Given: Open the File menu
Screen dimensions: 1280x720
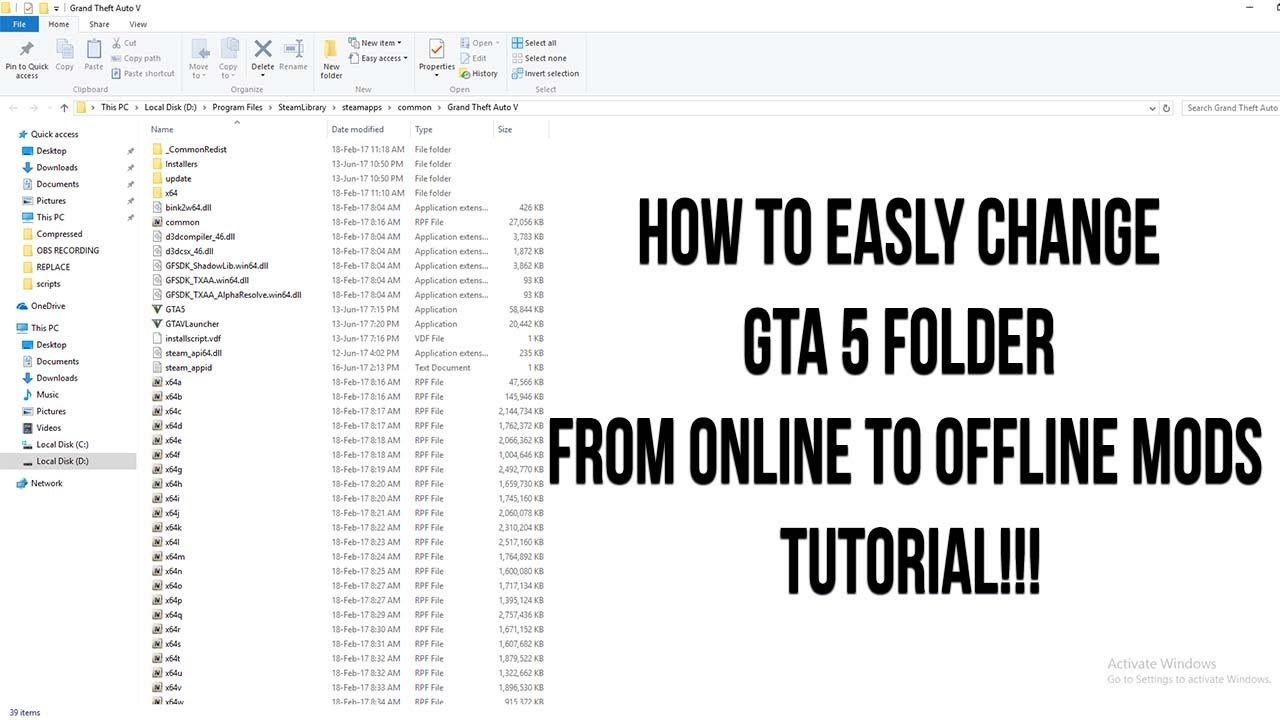Looking at the screenshot, I should coord(19,24).
